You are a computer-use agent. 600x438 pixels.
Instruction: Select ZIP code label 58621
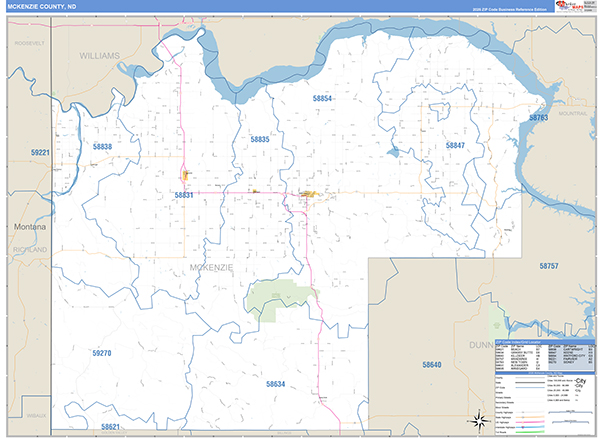(110, 427)
